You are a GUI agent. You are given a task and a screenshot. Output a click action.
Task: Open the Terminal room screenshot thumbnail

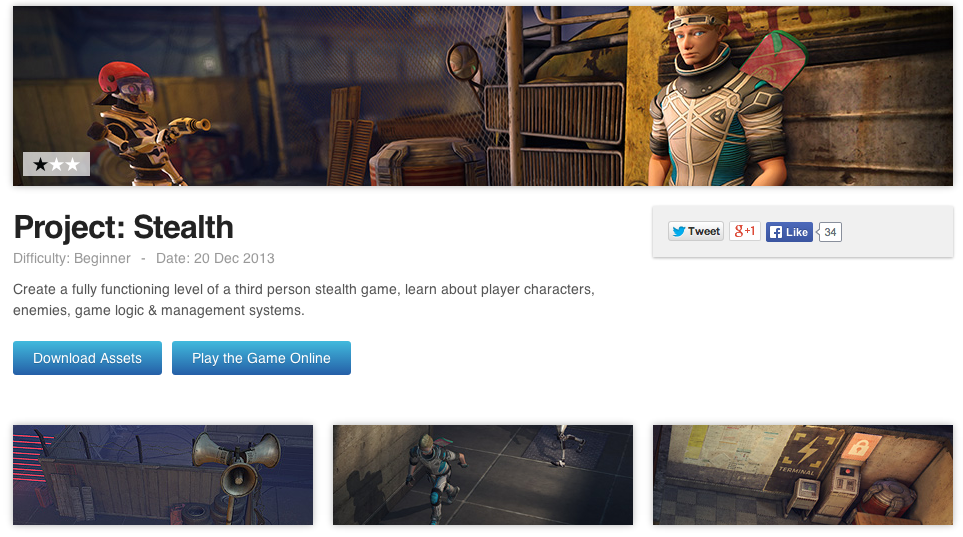[x=803, y=475]
